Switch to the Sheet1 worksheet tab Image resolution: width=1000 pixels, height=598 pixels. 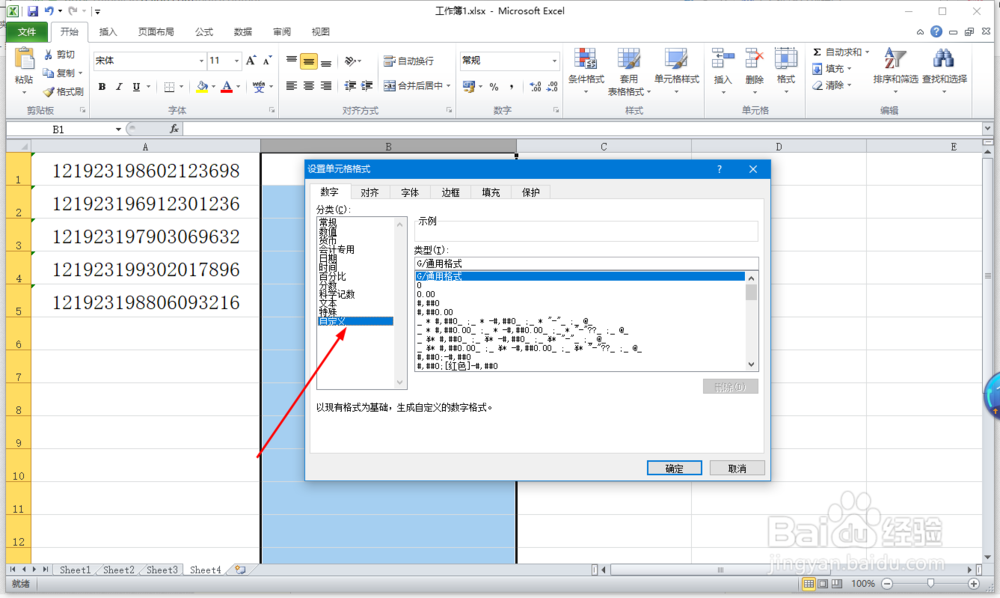pos(75,570)
